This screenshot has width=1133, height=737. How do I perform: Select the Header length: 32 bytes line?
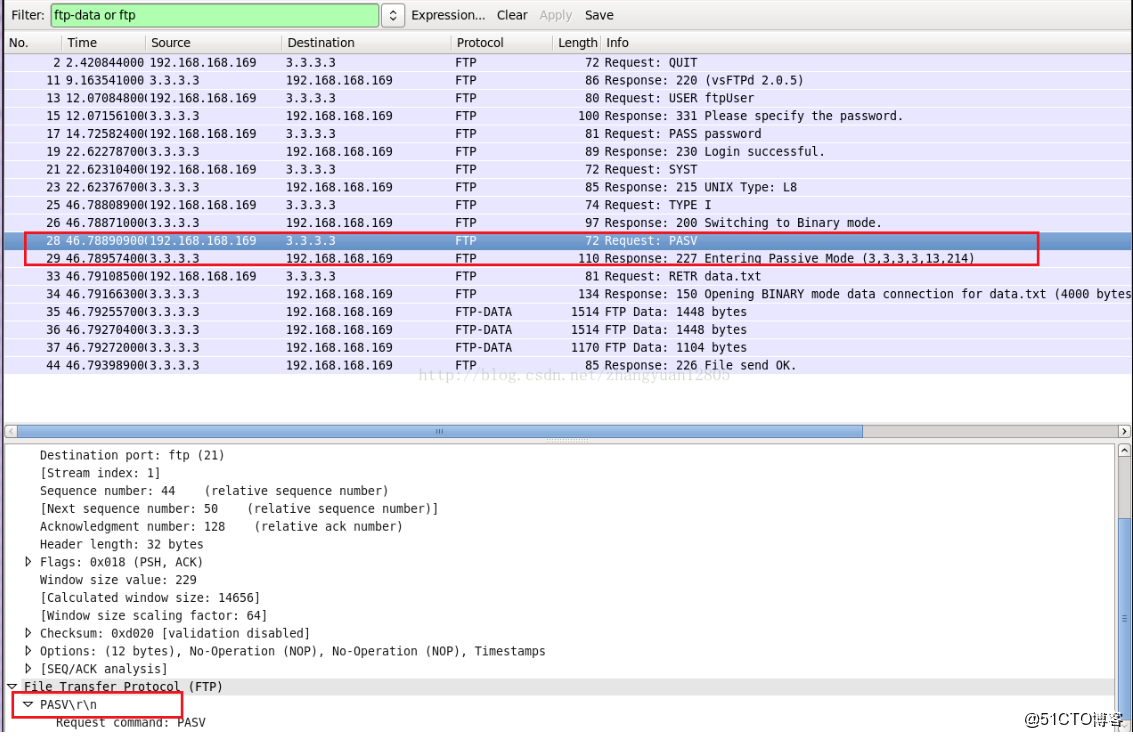[x=121, y=544]
